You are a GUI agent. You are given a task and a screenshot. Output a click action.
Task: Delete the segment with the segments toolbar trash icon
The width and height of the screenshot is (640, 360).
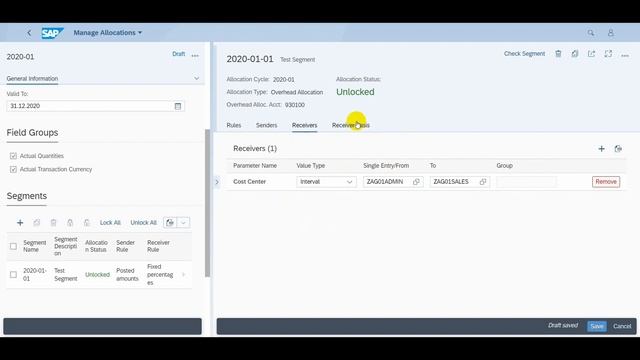click(53, 222)
